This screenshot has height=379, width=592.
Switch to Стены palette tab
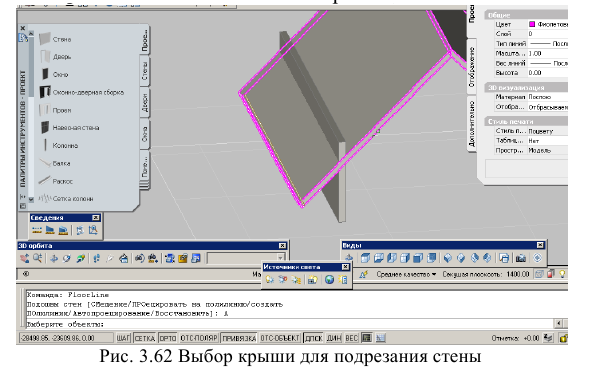(145, 71)
